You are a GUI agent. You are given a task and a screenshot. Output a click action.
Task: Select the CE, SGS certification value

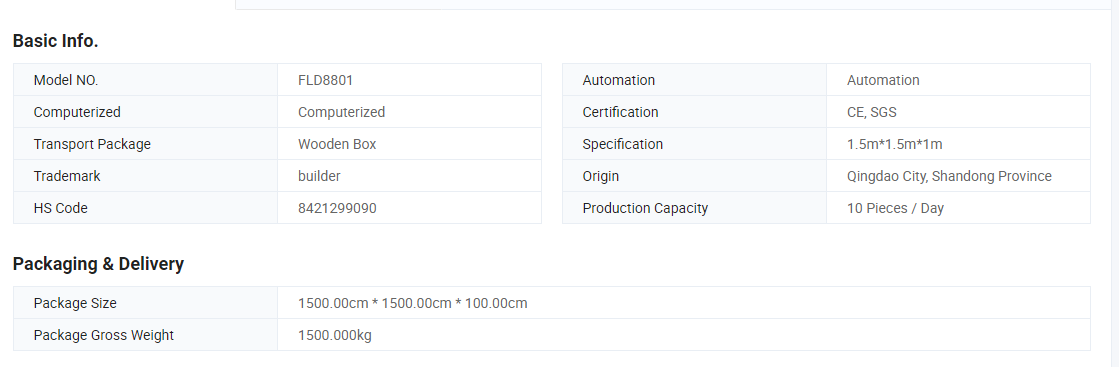click(871, 112)
